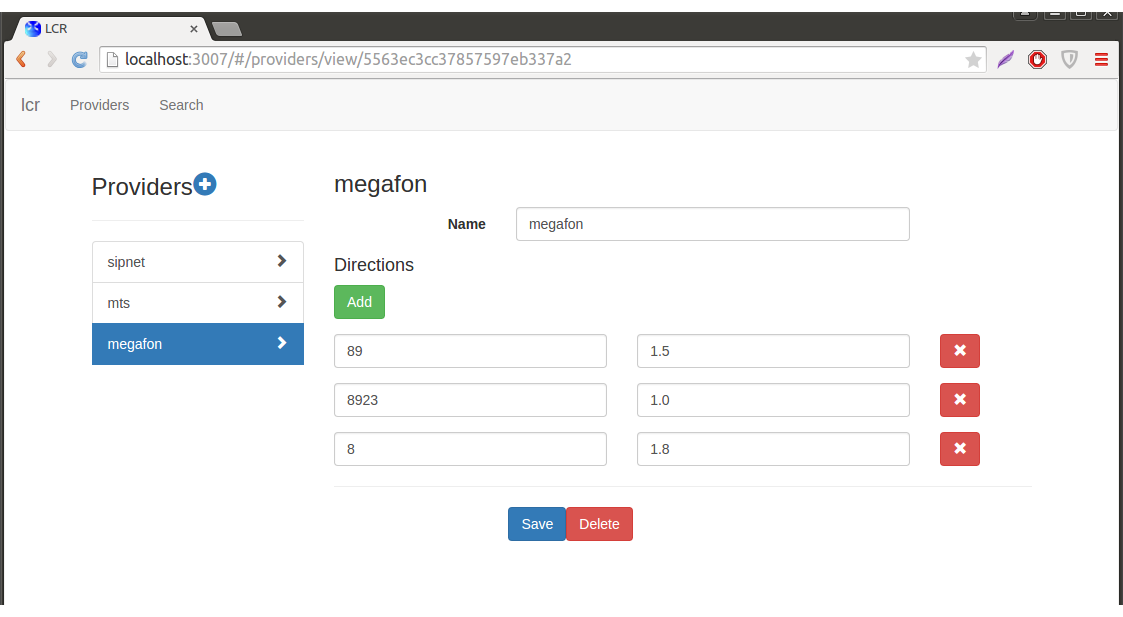Select mts in the providers list
The image size is (1123, 617).
pyautogui.click(x=198, y=303)
